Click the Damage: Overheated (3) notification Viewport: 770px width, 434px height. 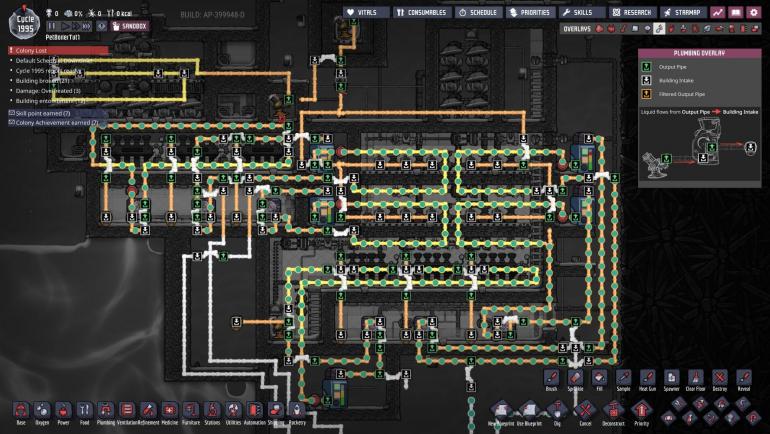pyautogui.click(x=48, y=90)
